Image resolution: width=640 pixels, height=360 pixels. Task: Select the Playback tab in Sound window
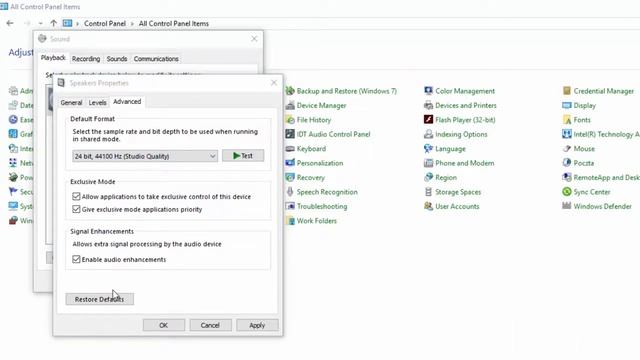(53, 58)
